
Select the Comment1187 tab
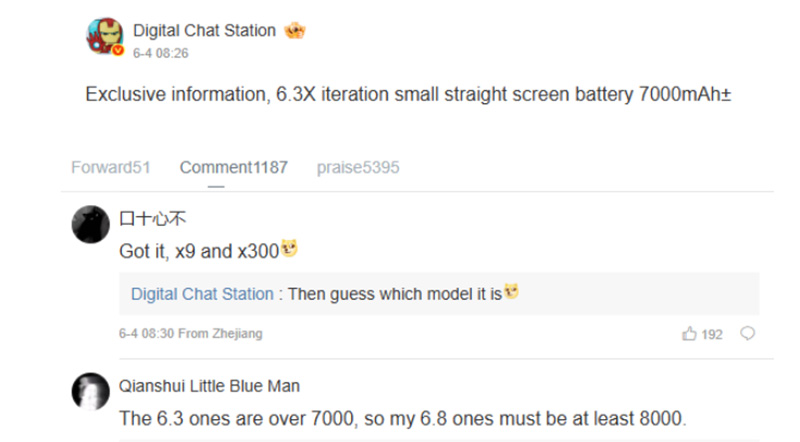coord(233,167)
